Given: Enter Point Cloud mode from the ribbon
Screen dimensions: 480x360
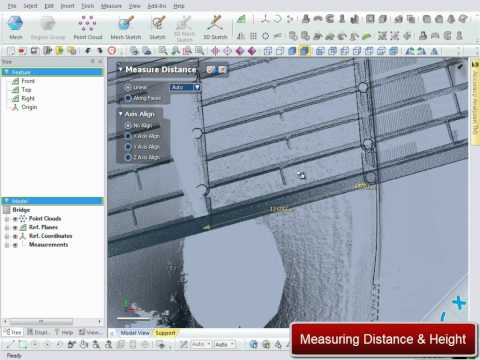Looking at the screenshot, I should tap(88, 27).
